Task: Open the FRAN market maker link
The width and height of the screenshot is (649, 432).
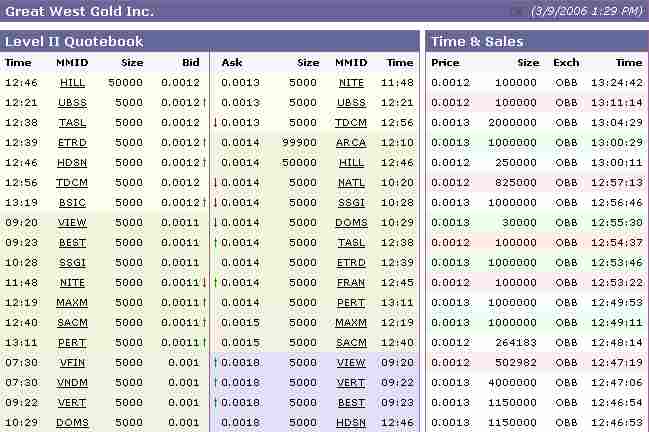Action: tap(351, 283)
